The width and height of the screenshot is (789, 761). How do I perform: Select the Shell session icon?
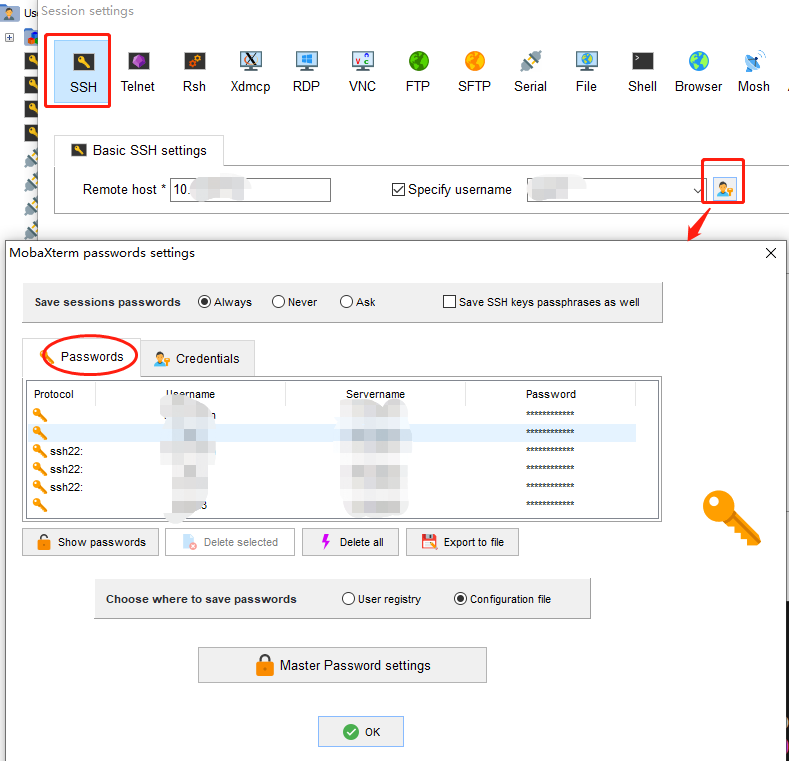pos(642,71)
